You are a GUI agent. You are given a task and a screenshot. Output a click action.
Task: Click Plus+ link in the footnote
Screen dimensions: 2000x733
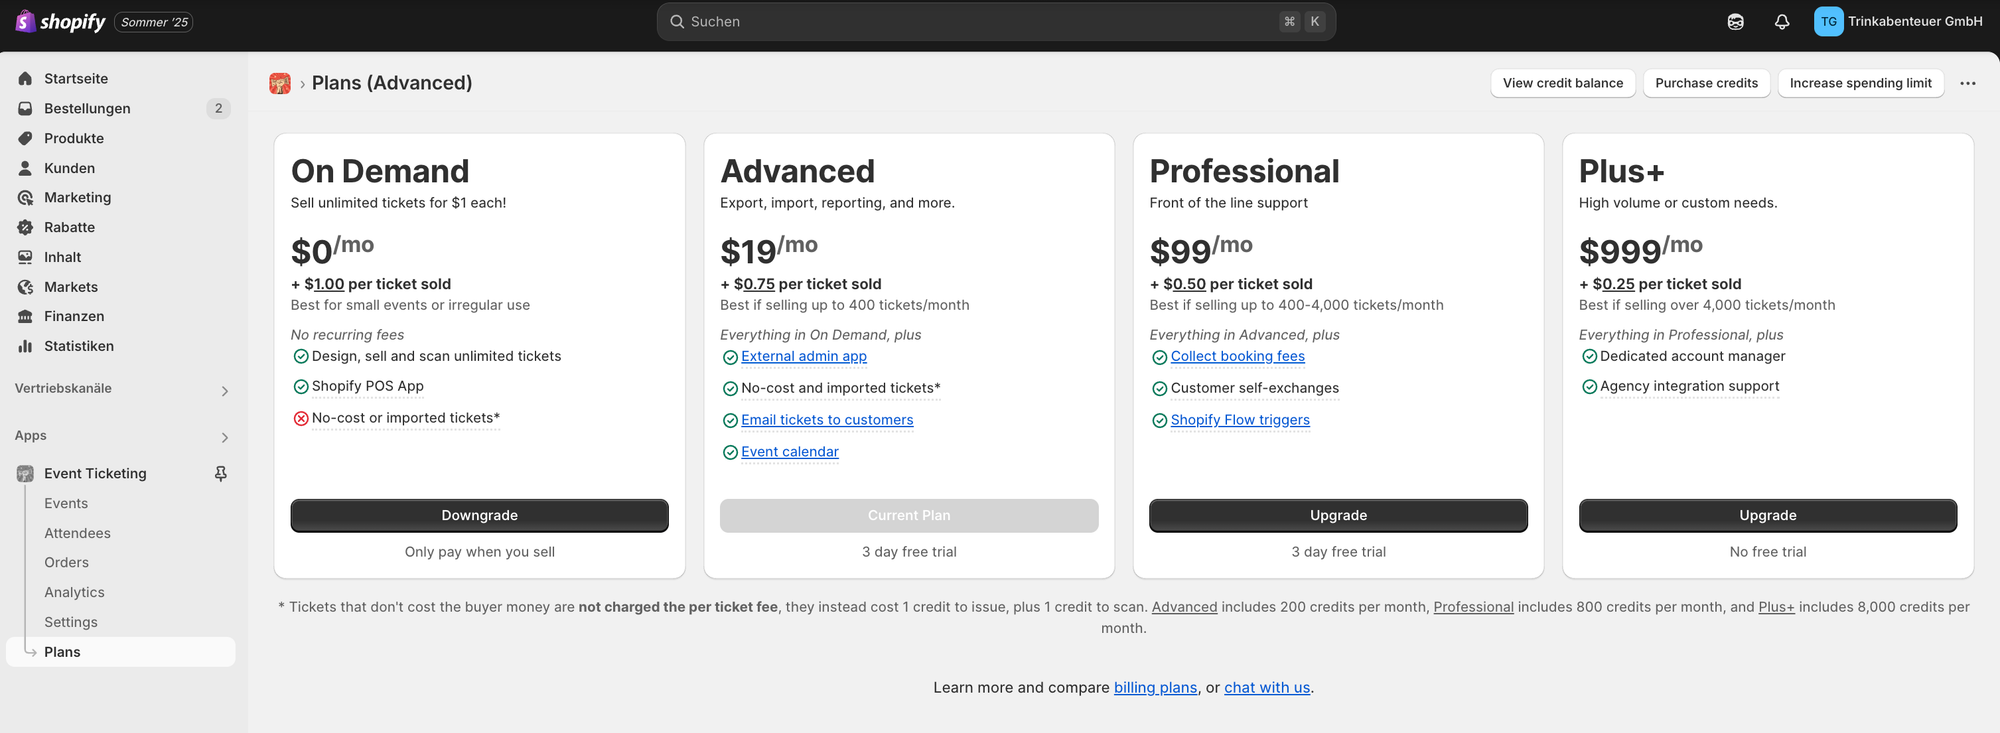tap(1777, 607)
